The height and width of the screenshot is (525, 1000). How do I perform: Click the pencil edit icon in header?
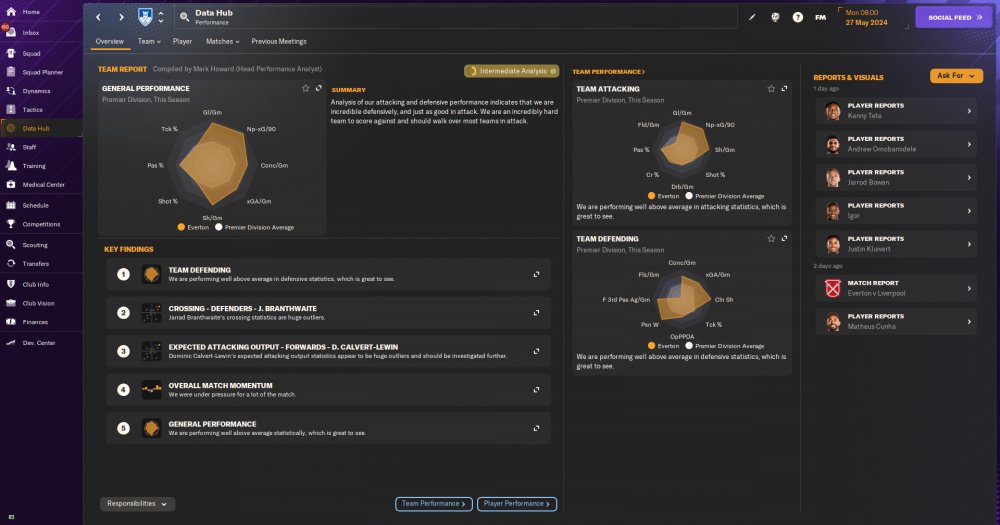(752, 17)
